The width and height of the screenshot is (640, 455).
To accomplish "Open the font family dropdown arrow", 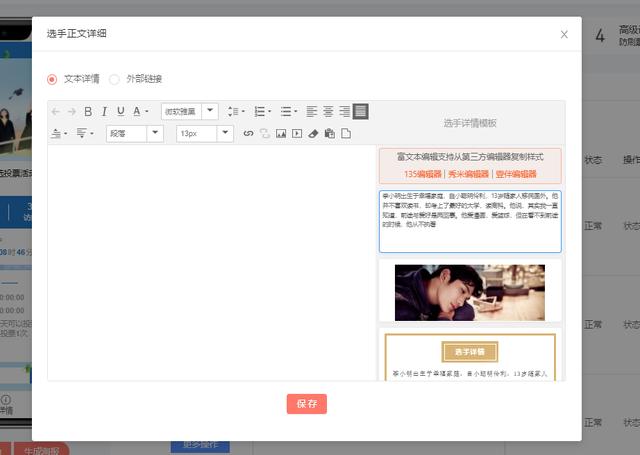I will pos(210,111).
